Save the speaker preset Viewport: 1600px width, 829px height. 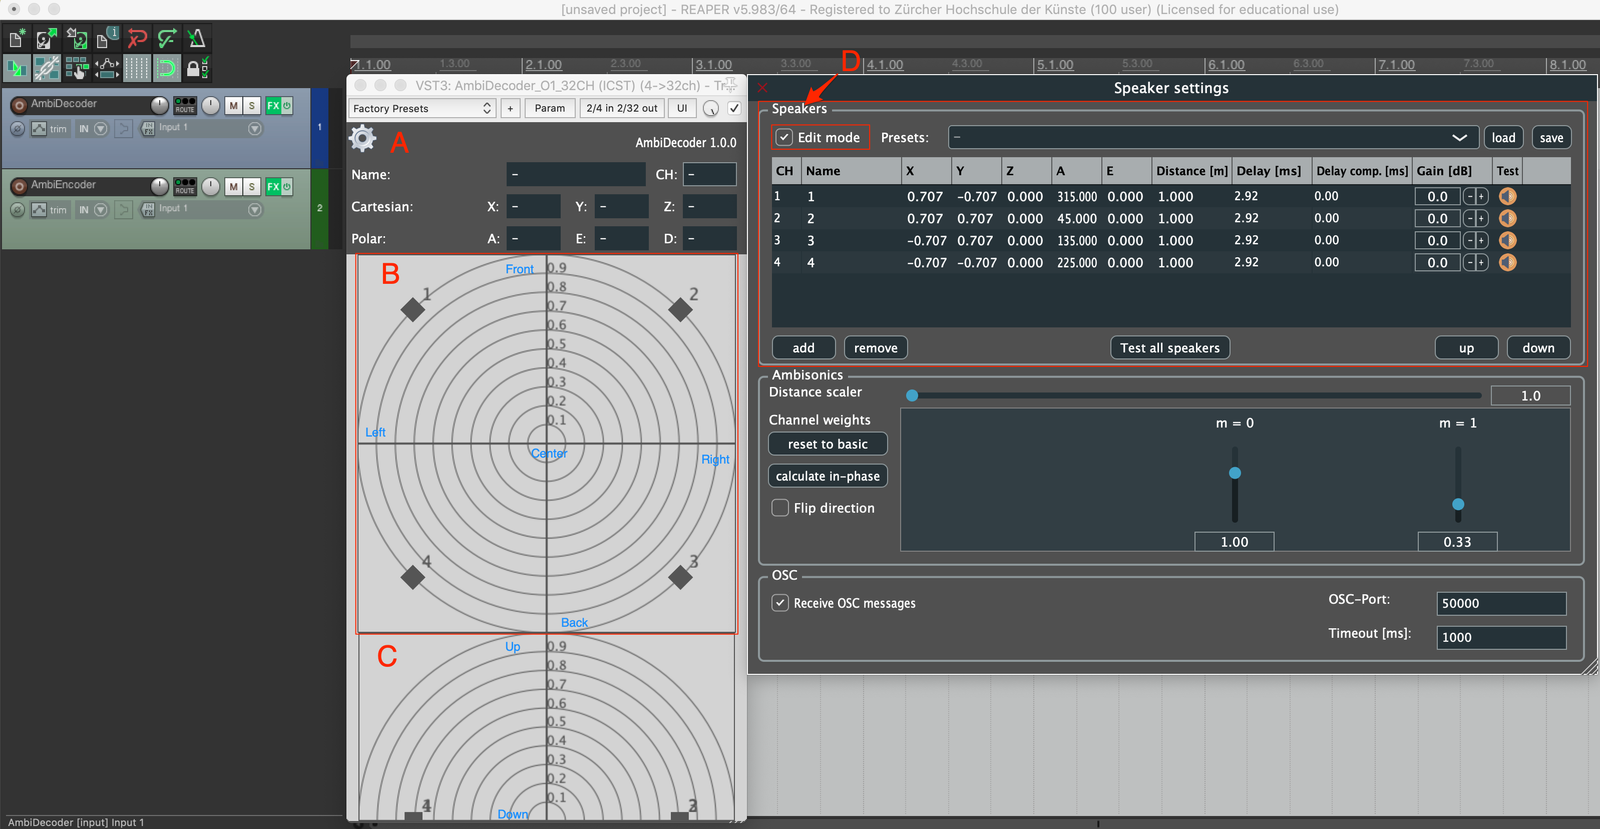[x=1551, y=137]
